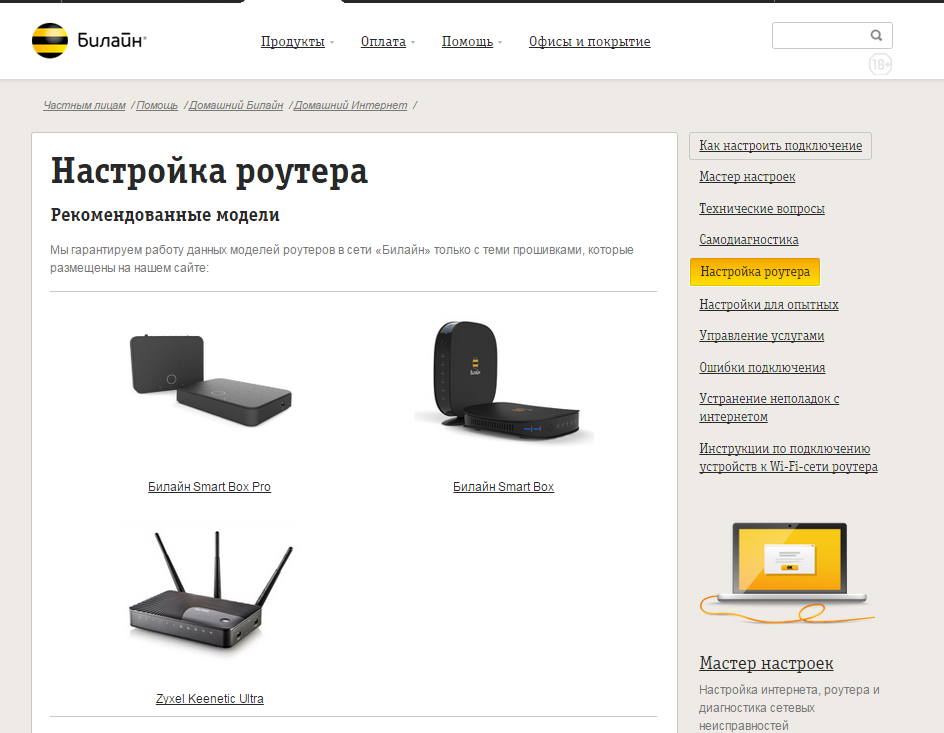Open Билайн Smart Box Pro link
This screenshot has height=733, width=944.
tap(210, 487)
